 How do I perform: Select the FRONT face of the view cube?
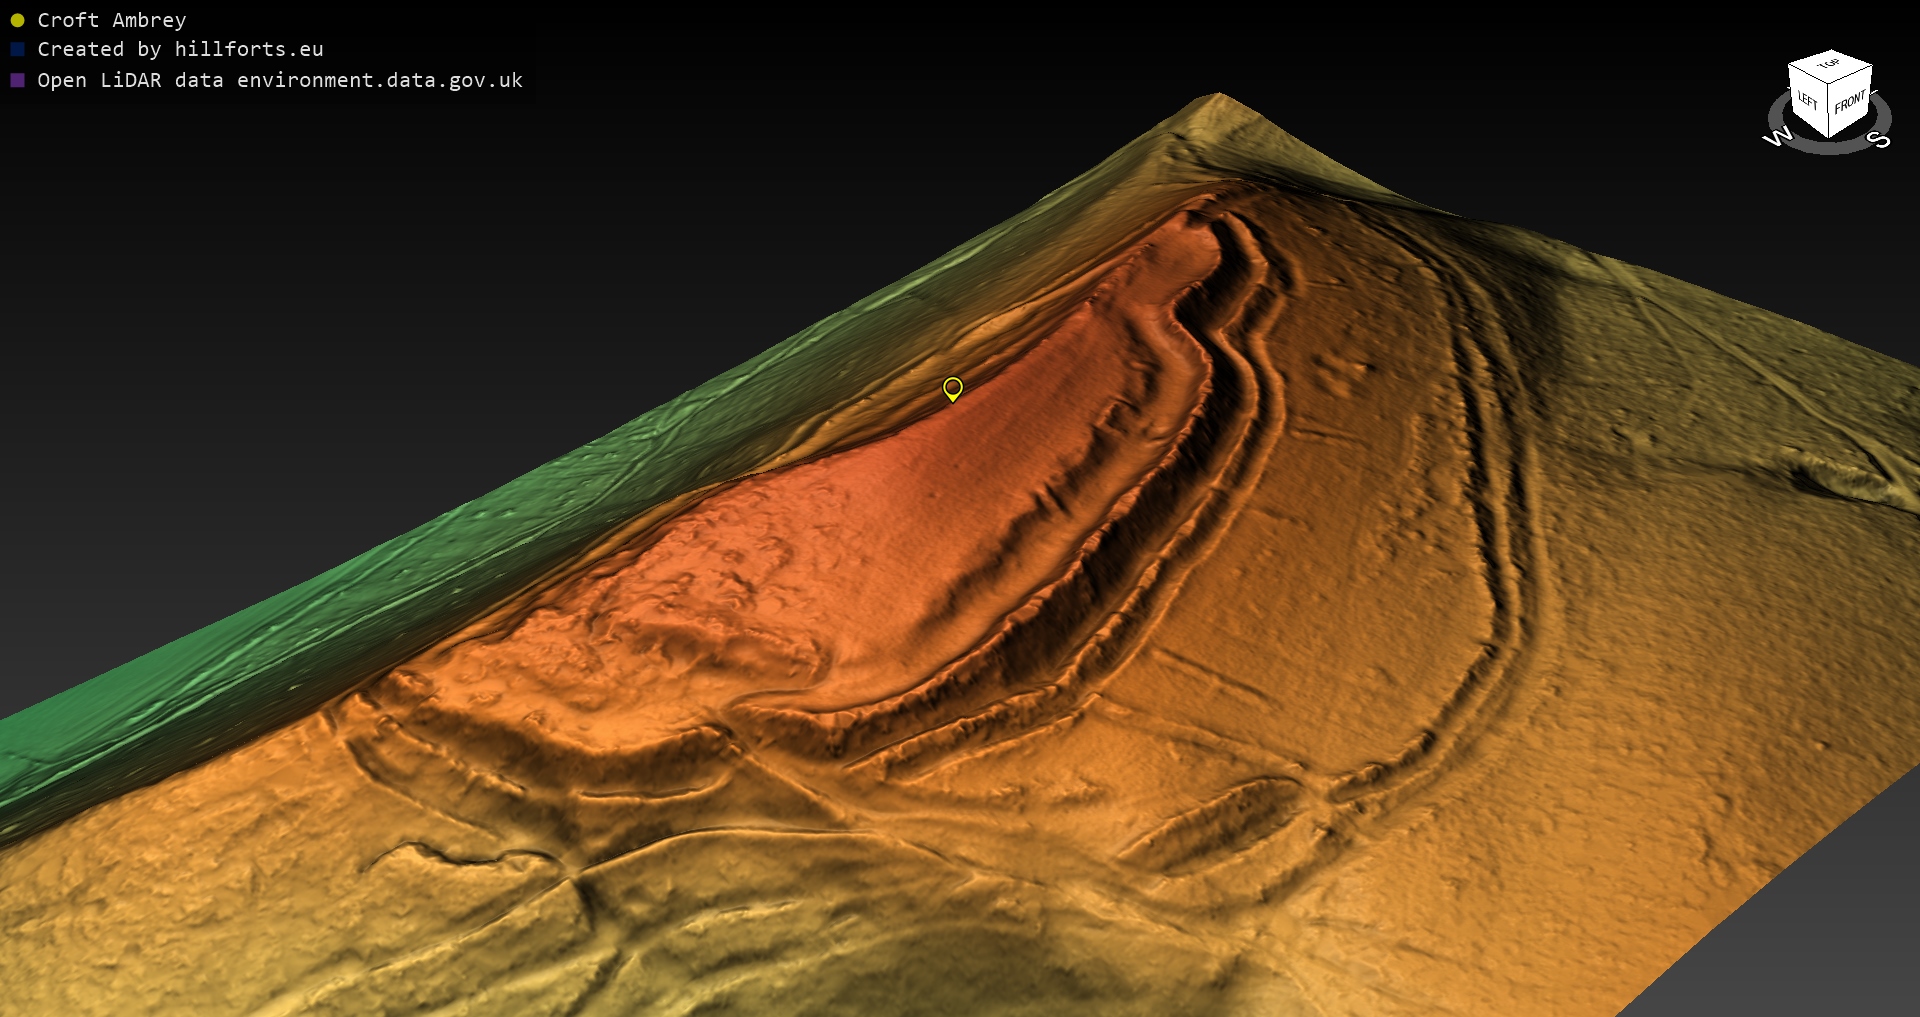[x=1849, y=101]
